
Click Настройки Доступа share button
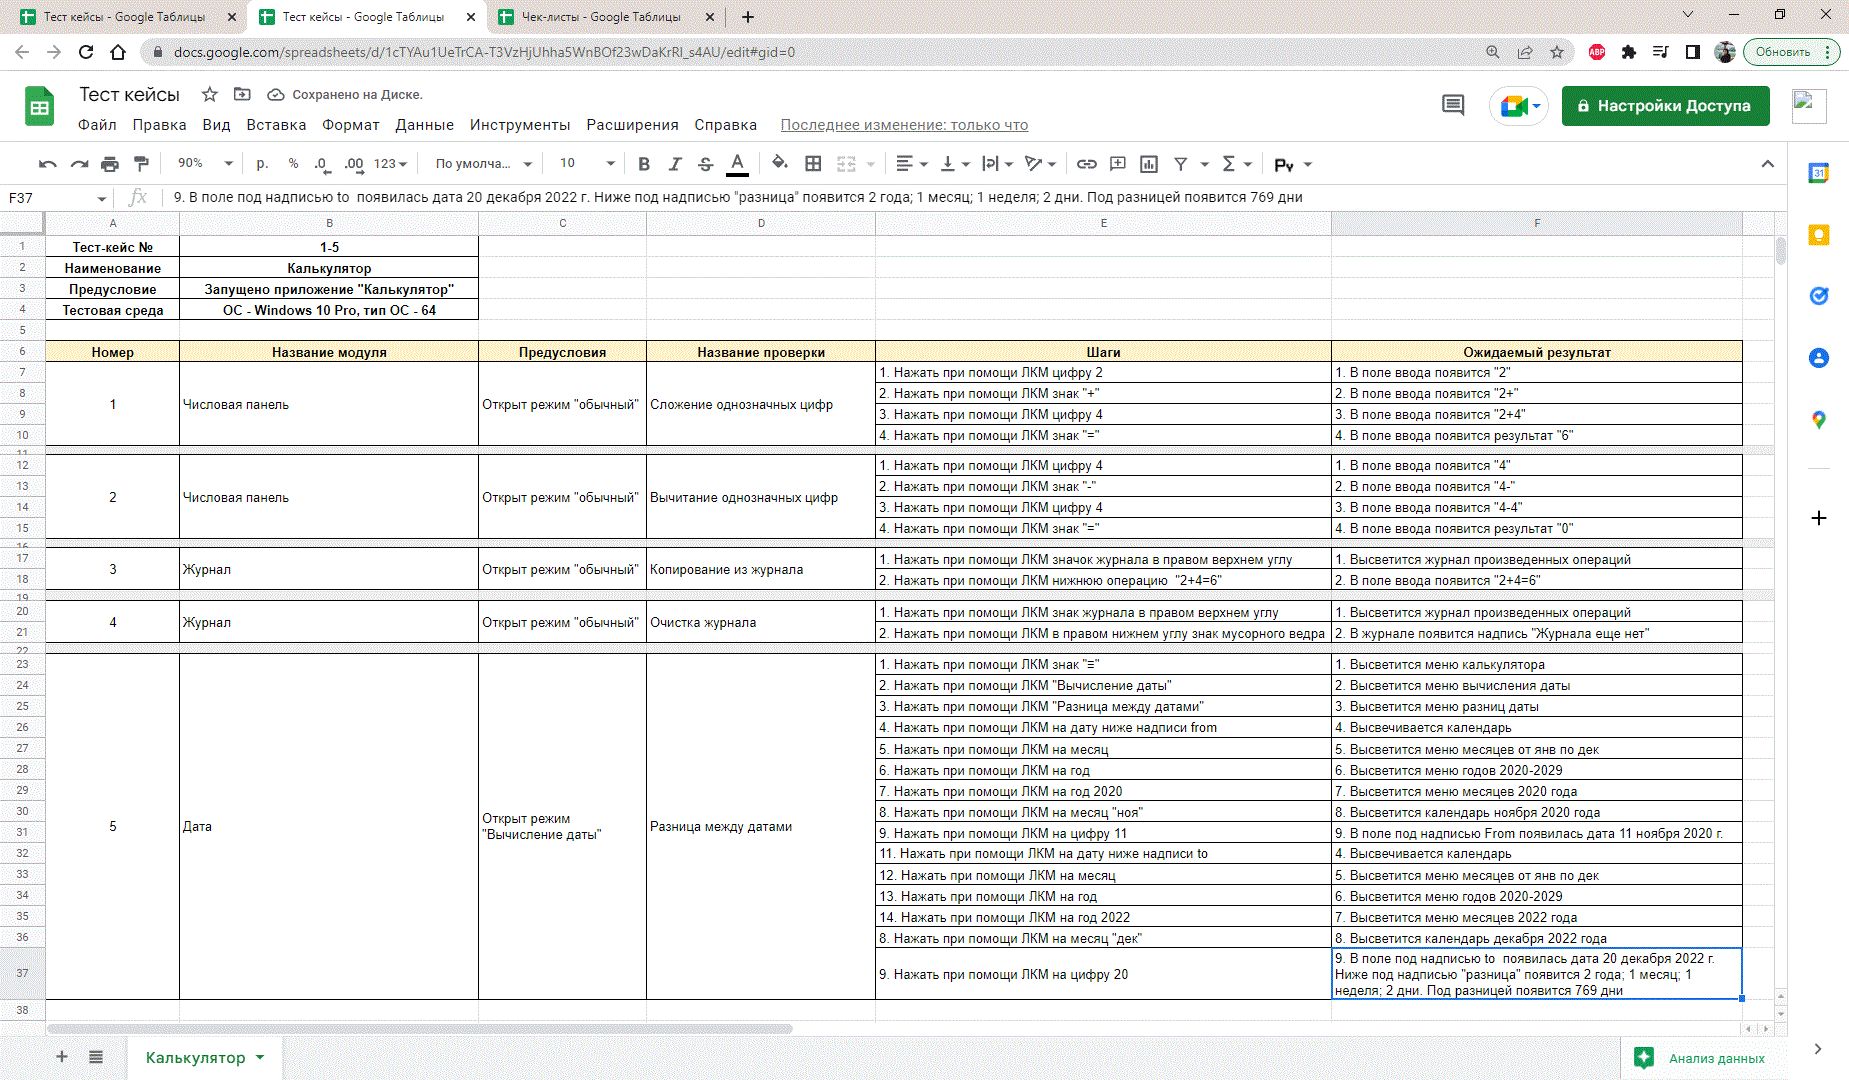click(x=1665, y=105)
